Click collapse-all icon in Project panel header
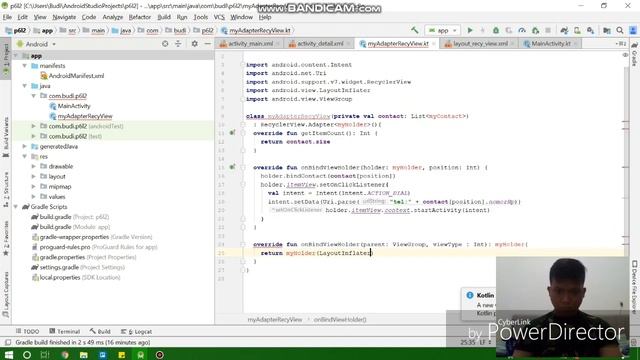The height and width of the screenshot is (360, 640). 178,44
